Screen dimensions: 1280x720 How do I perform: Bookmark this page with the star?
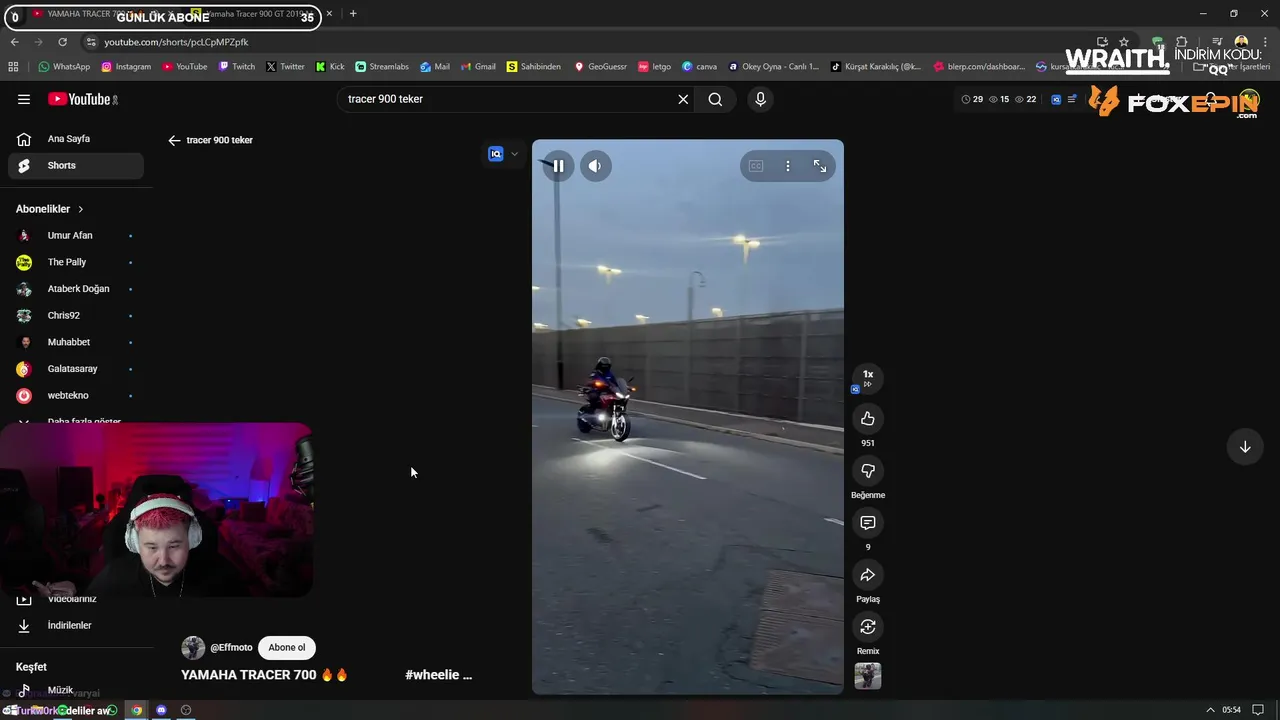[1124, 42]
